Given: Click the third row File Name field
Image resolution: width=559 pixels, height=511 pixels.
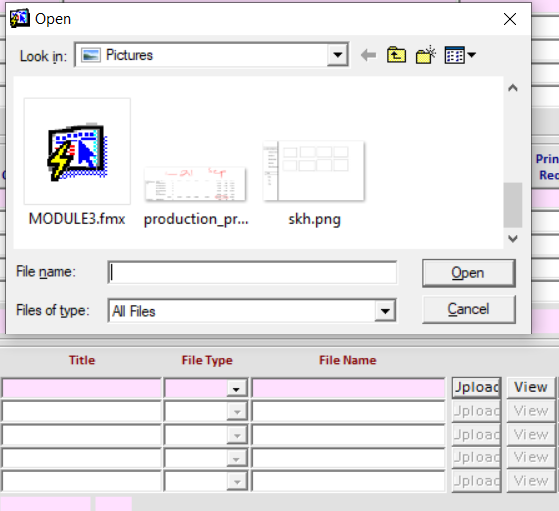Looking at the screenshot, I should click(x=348, y=435).
